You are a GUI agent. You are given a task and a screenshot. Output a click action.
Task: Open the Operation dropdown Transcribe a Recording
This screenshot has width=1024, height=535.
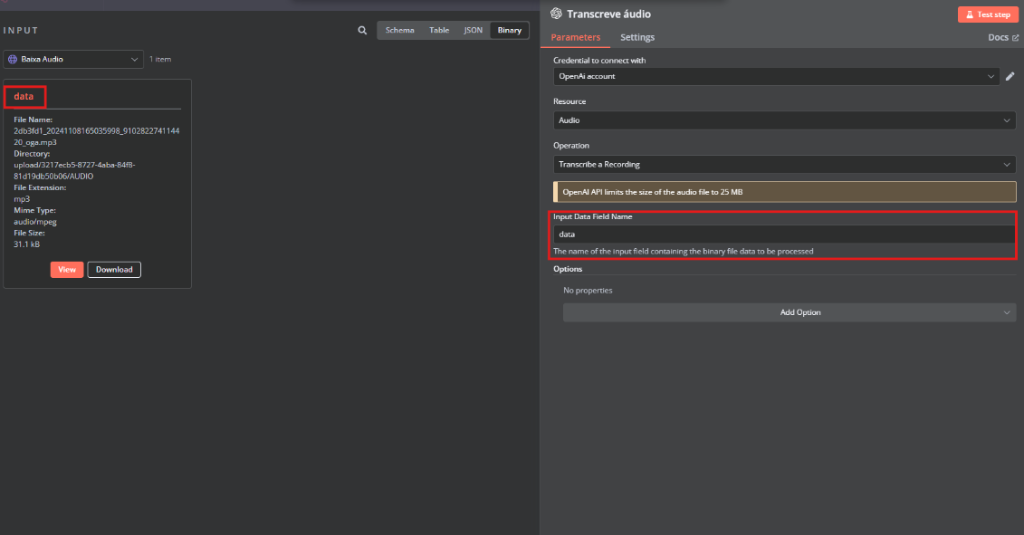(x=784, y=165)
